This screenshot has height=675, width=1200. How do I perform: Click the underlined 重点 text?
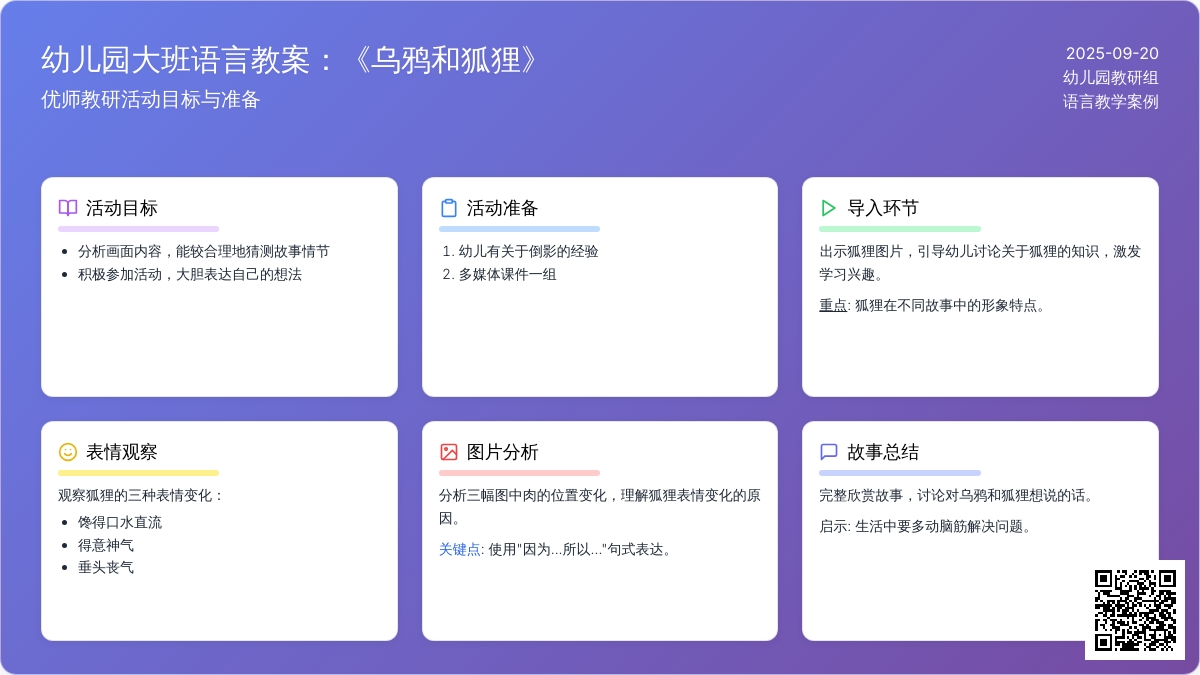click(x=833, y=305)
